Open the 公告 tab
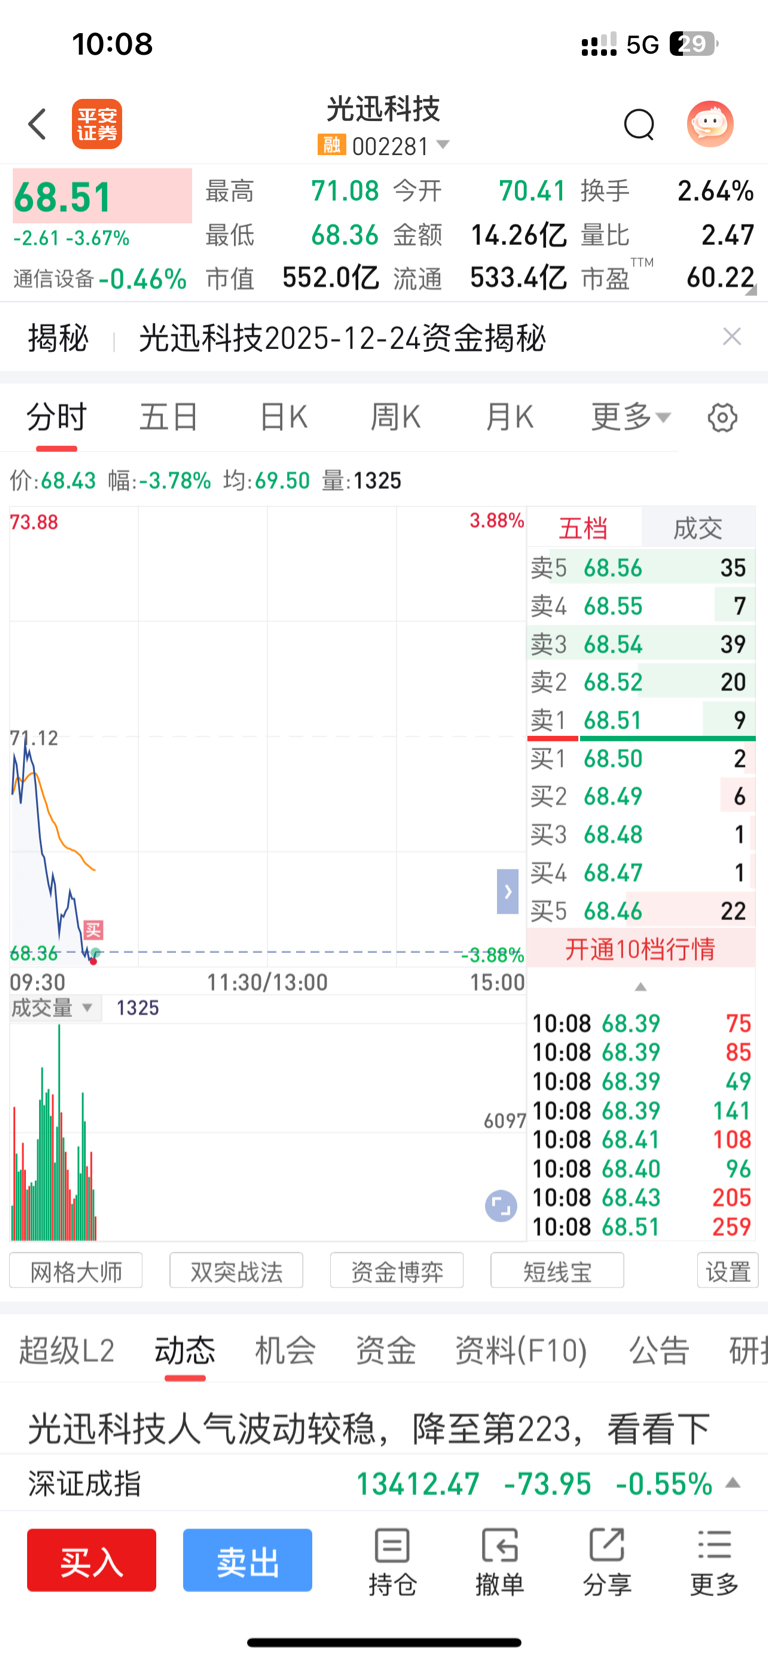Screen dimensions: 768x1662 tap(659, 1351)
